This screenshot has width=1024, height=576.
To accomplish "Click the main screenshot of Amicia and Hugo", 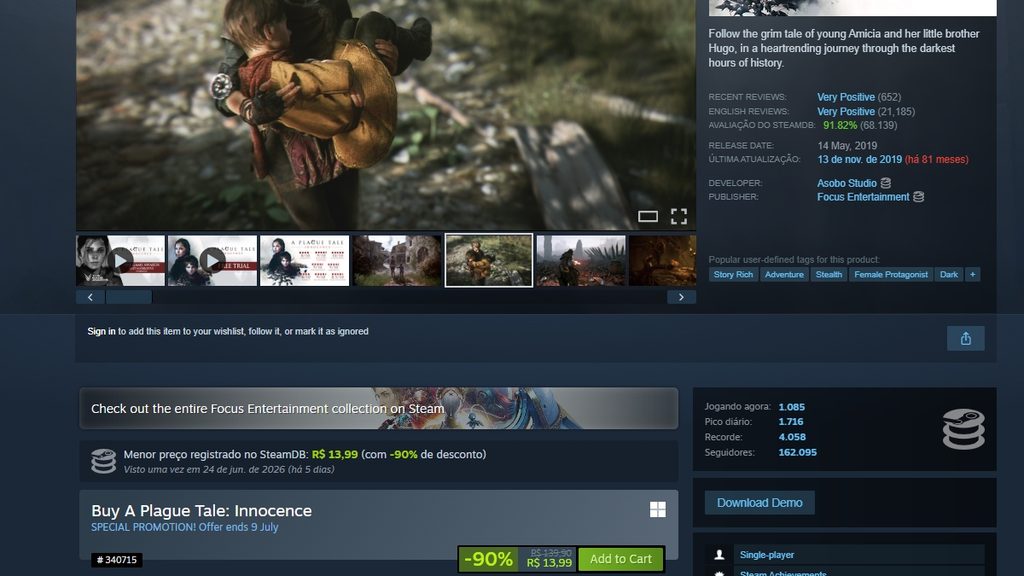I will coord(386,114).
